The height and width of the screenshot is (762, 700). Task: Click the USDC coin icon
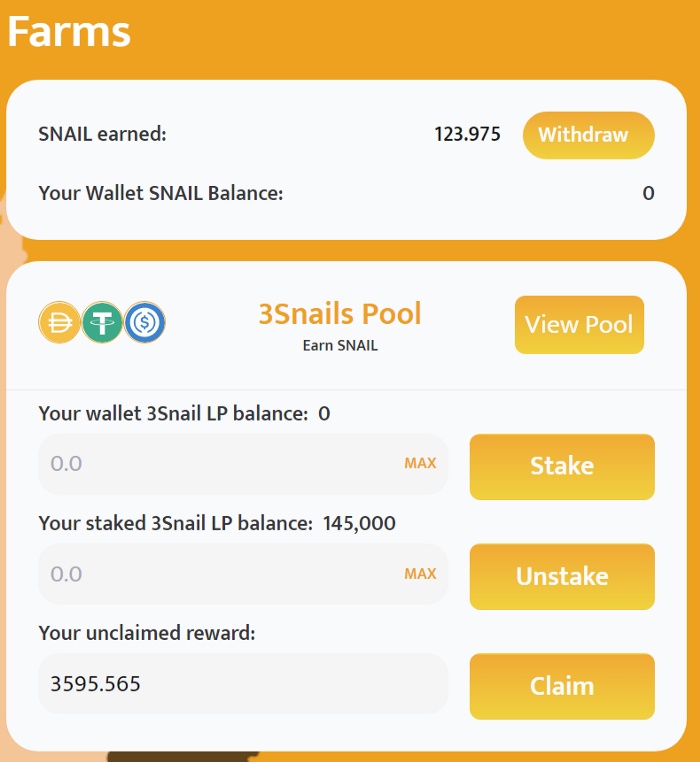tap(145, 323)
